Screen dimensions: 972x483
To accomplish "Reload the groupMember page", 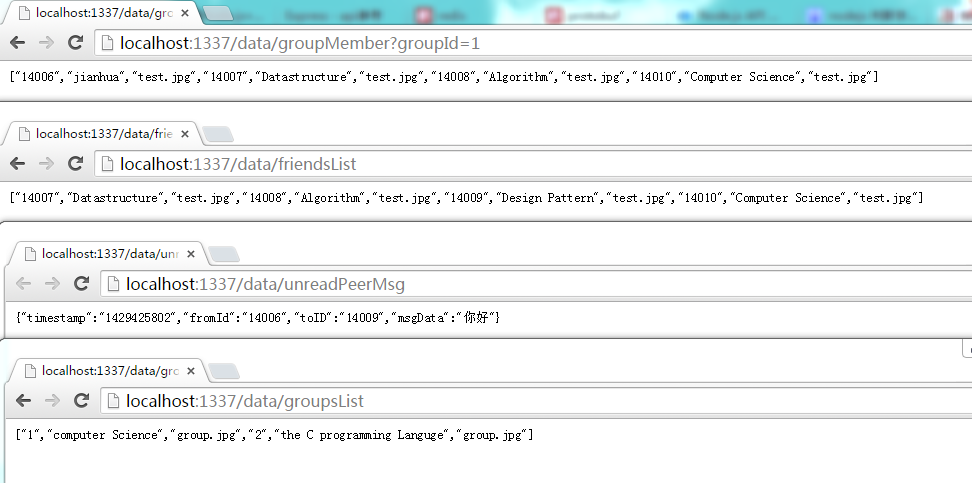I will click(x=75, y=43).
